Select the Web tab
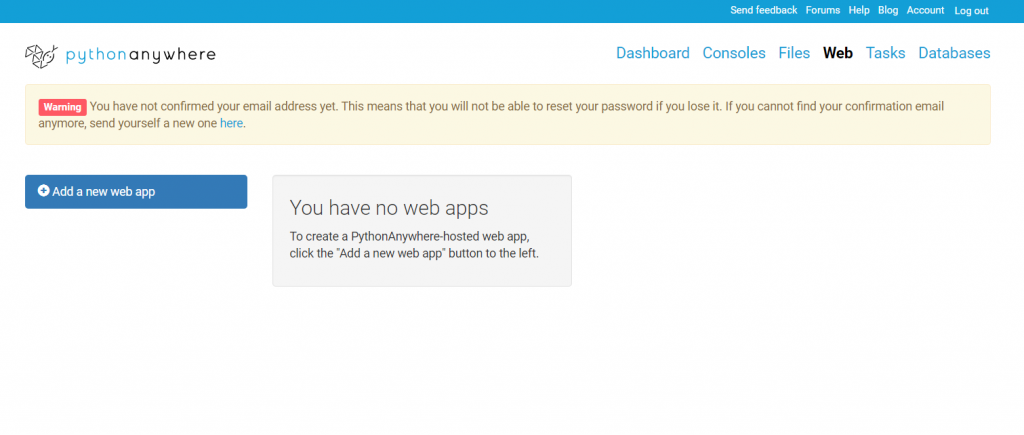Viewport: 1024px width, 435px height. click(x=838, y=53)
